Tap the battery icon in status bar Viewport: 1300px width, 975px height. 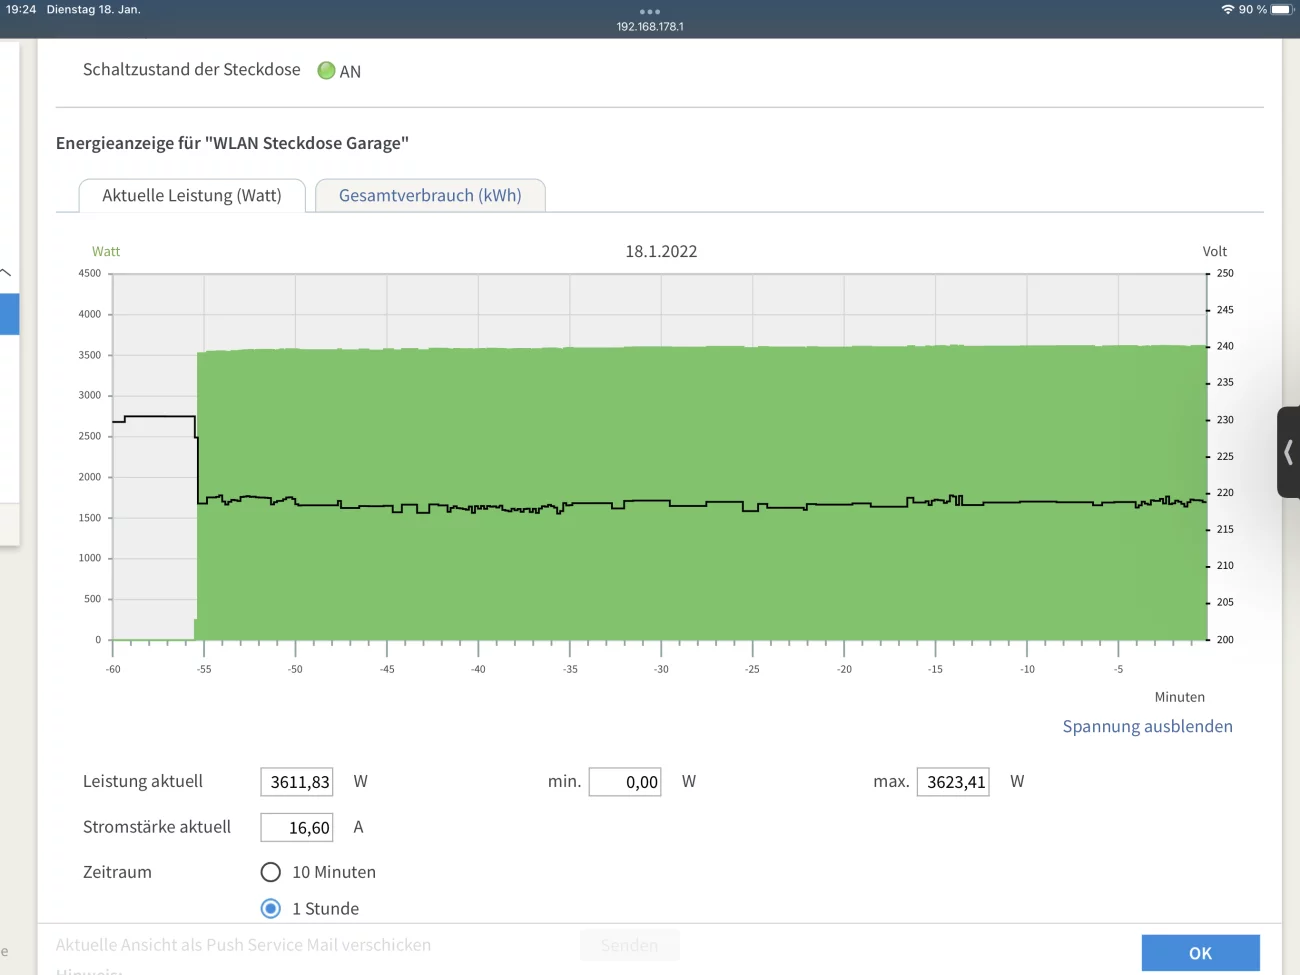coord(1281,9)
